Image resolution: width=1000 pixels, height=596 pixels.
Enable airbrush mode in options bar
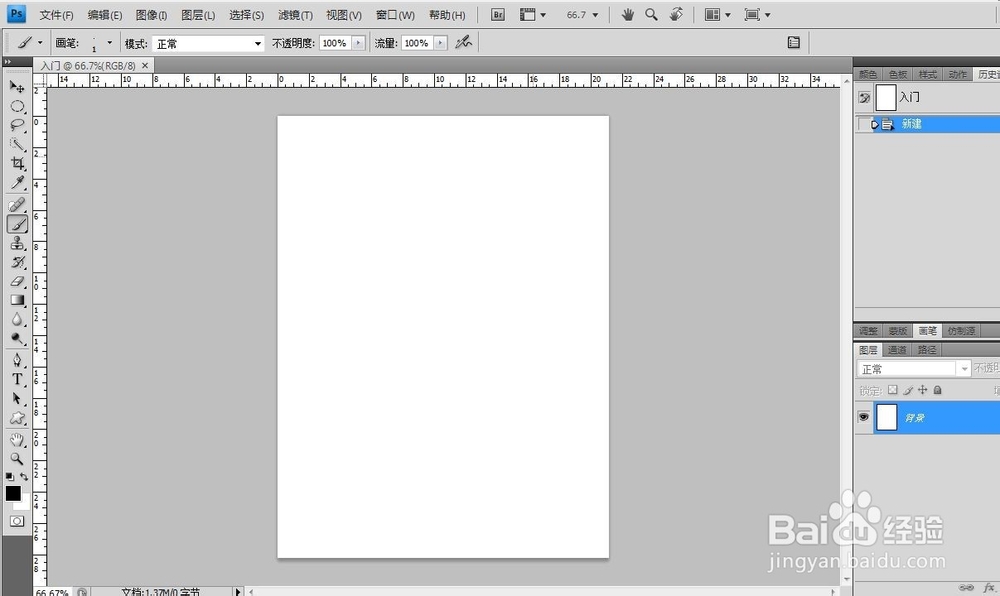coord(464,43)
